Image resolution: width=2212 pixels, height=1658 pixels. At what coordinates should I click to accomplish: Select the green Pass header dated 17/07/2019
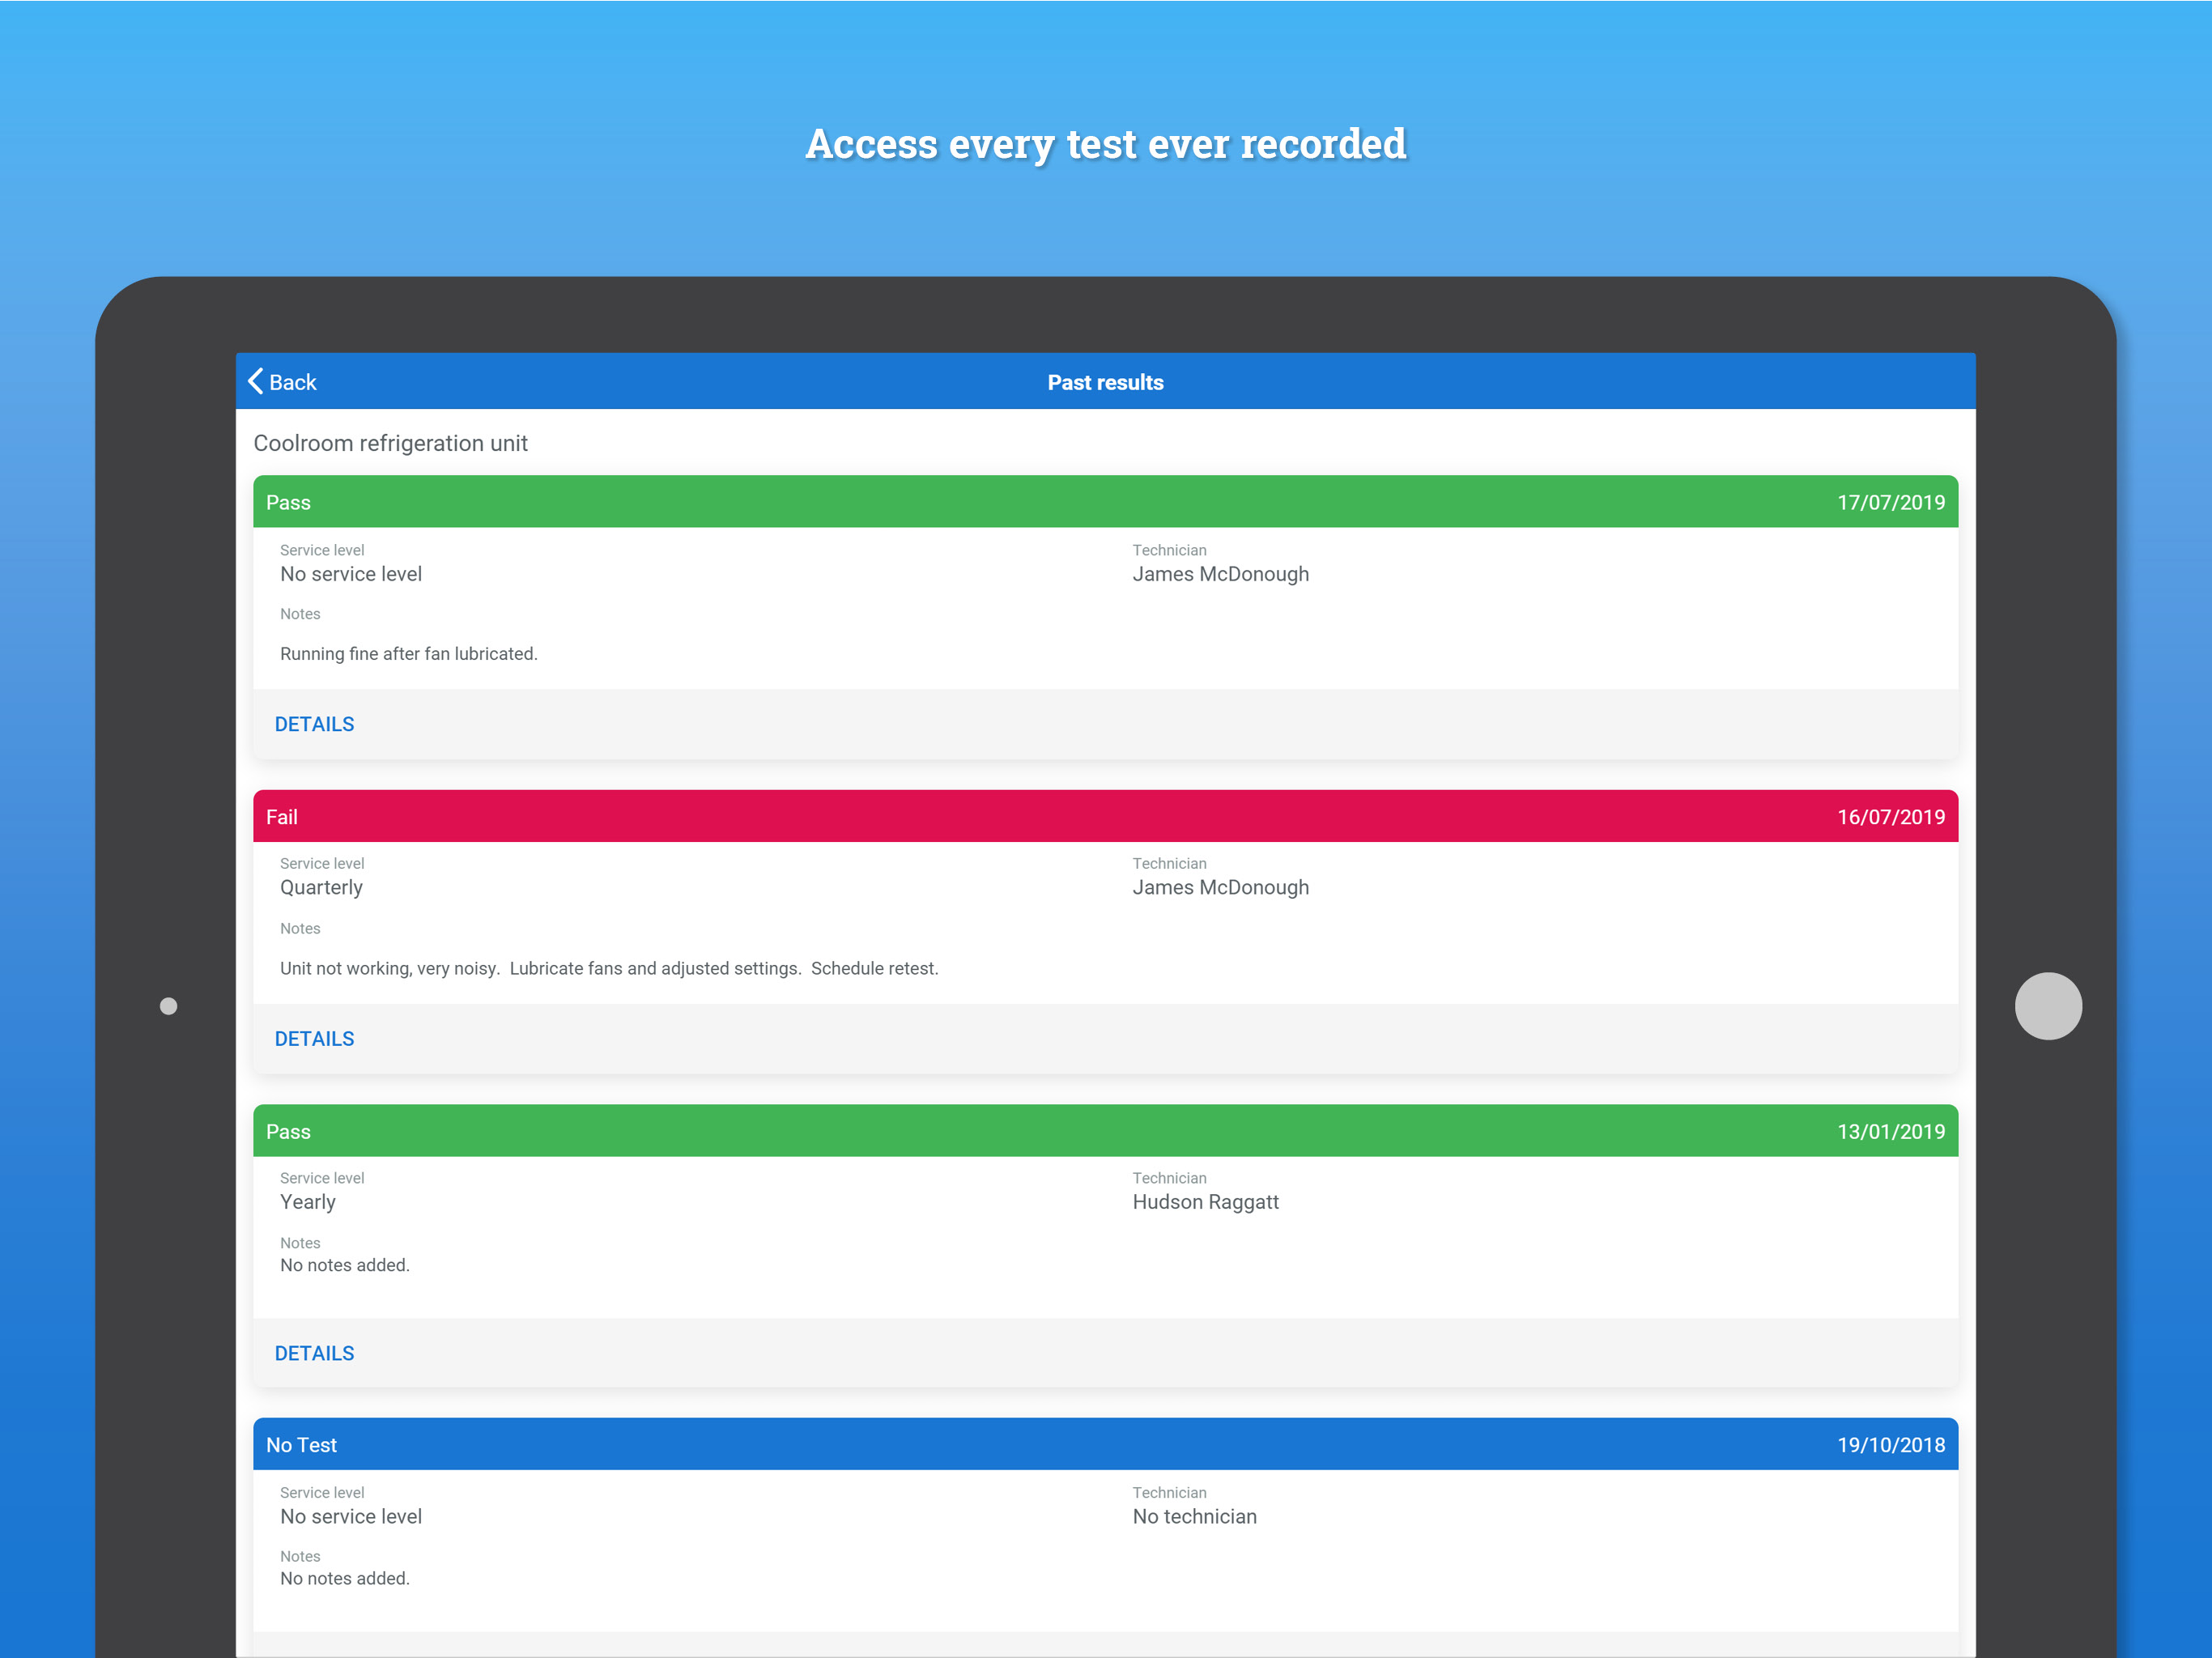pos(1105,502)
